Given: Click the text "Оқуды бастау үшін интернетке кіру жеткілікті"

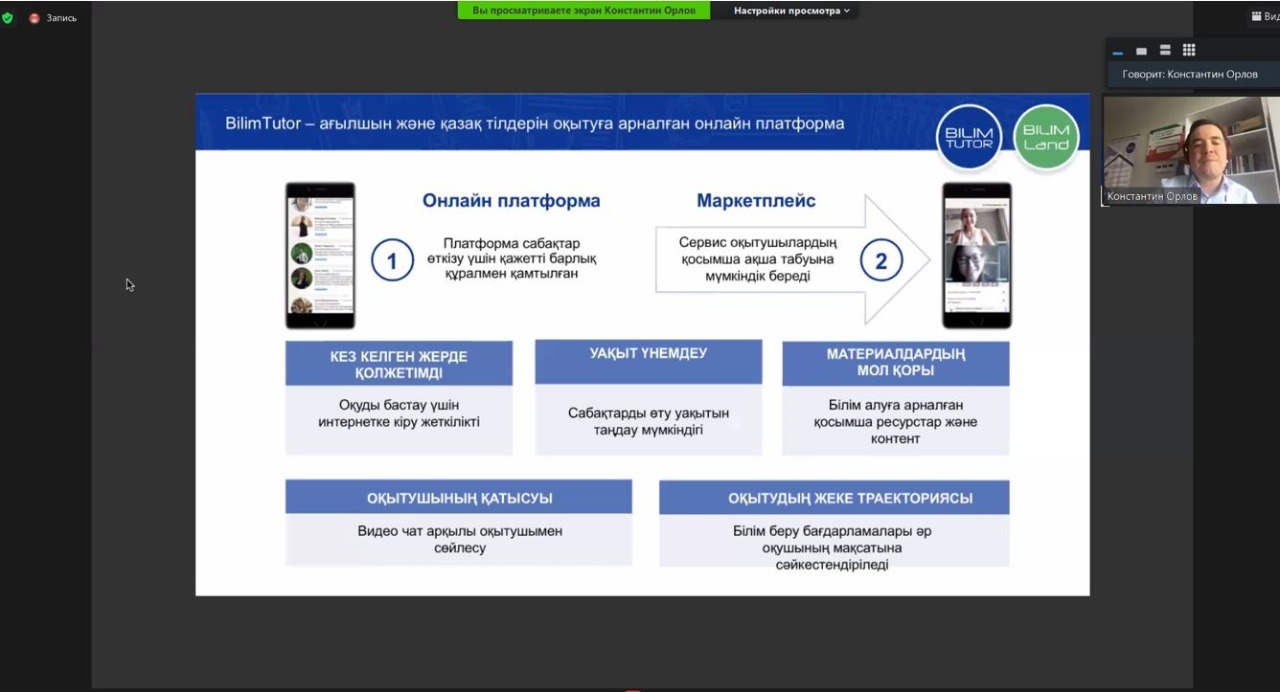Looking at the screenshot, I should pos(399,414).
